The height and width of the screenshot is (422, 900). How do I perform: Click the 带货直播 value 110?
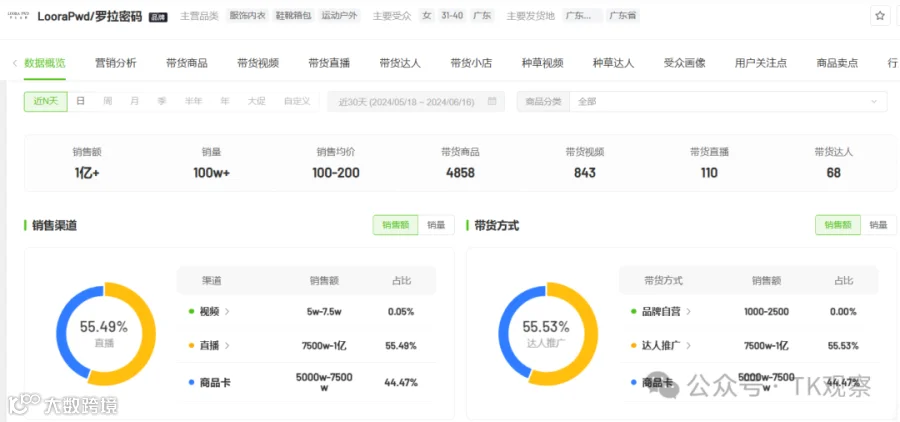point(709,172)
